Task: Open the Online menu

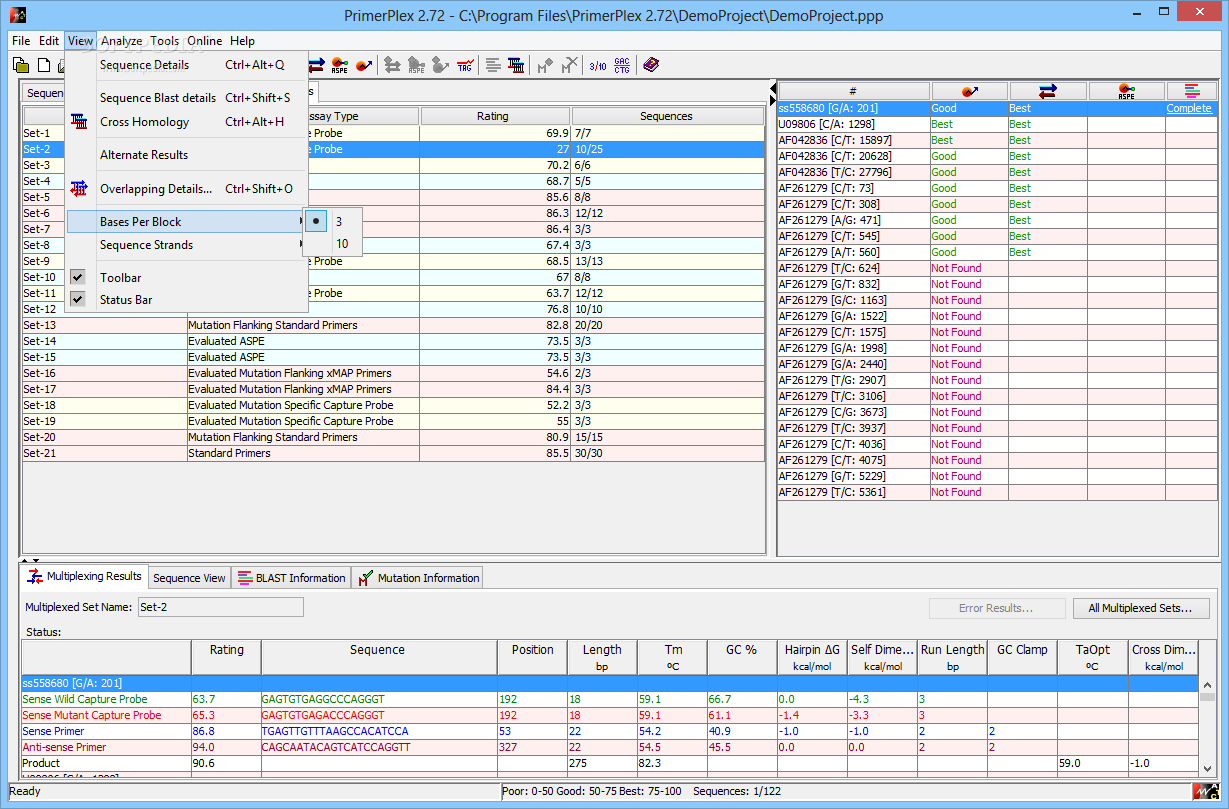Action: pyautogui.click(x=205, y=41)
